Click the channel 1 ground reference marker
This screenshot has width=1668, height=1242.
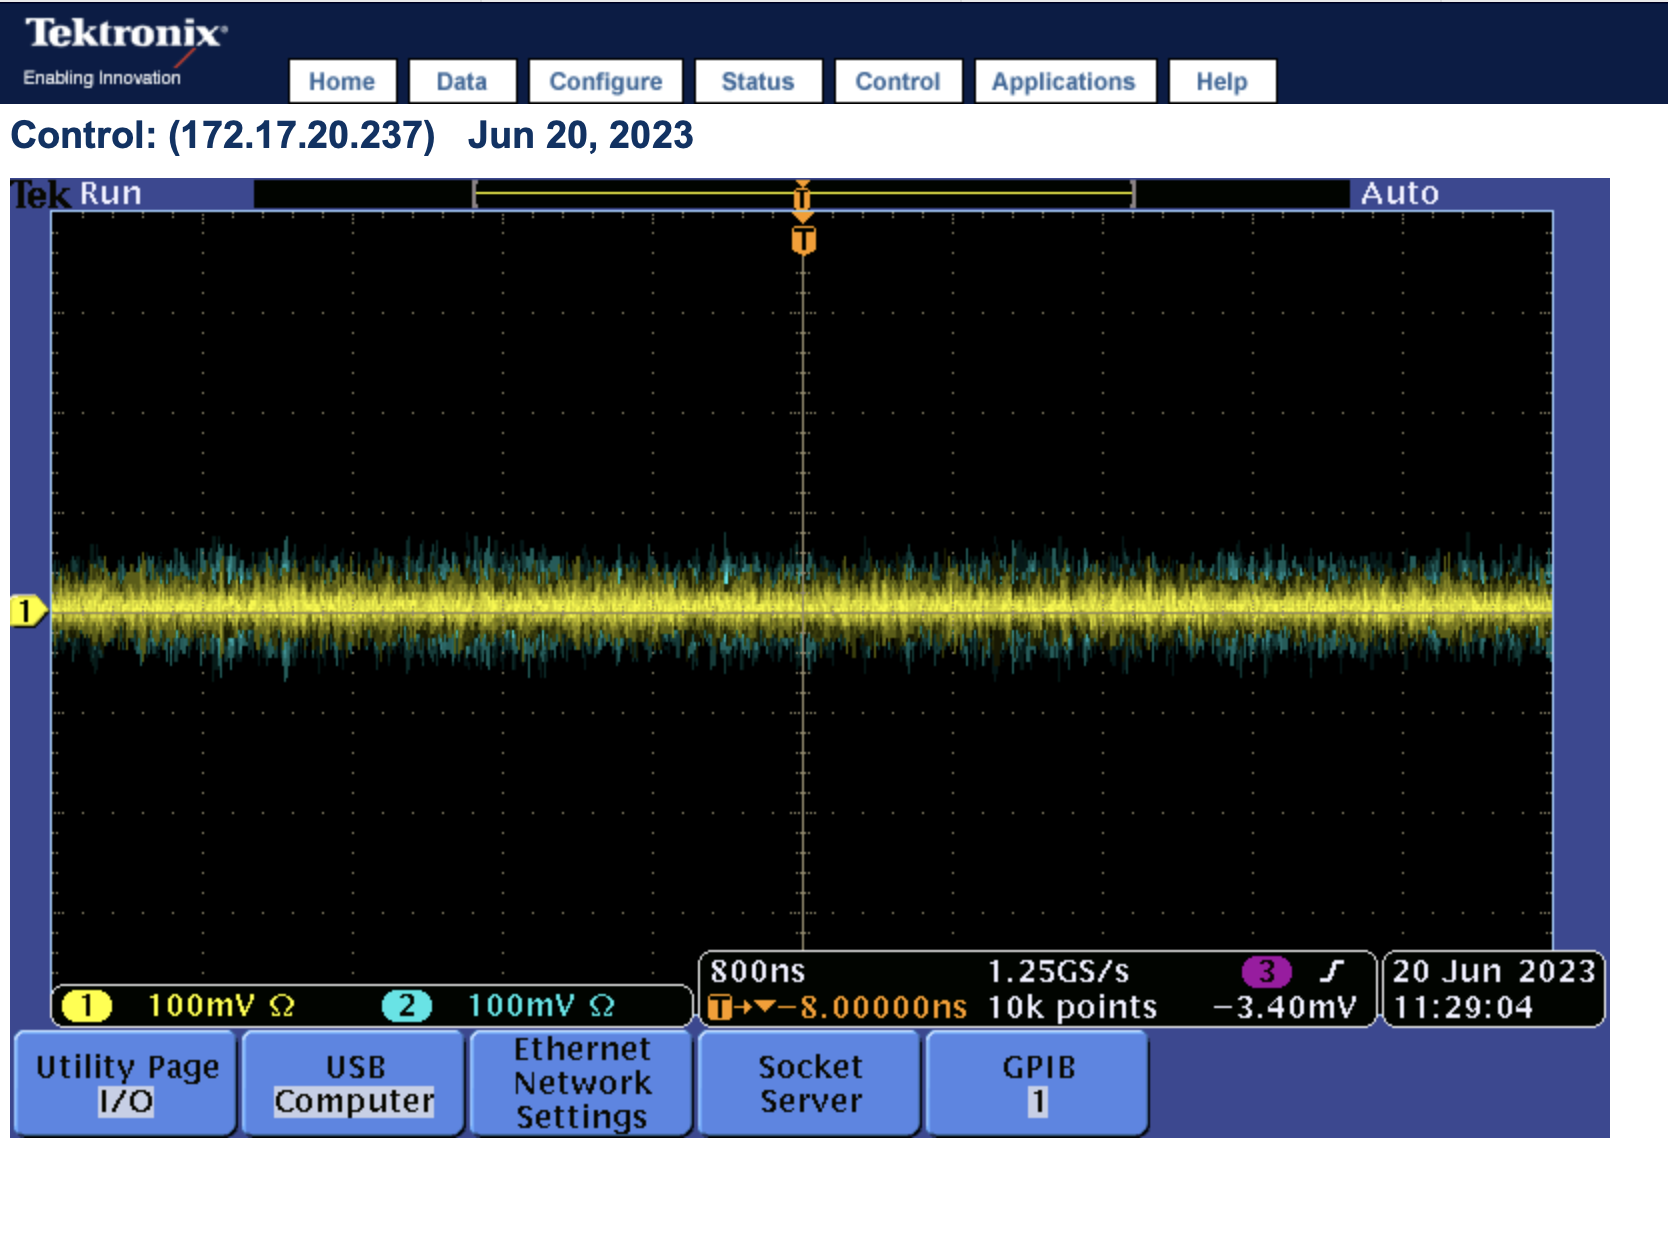(x=27, y=610)
